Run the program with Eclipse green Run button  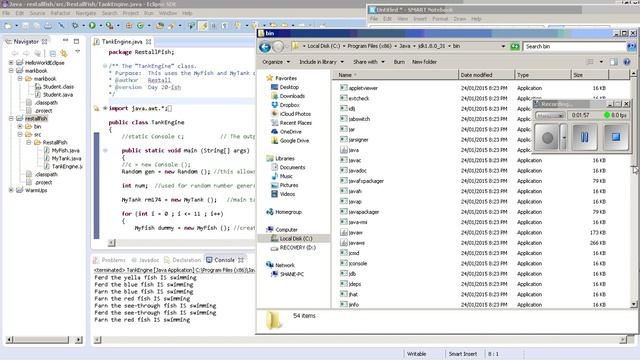pyautogui.click(x=92, y=25)
